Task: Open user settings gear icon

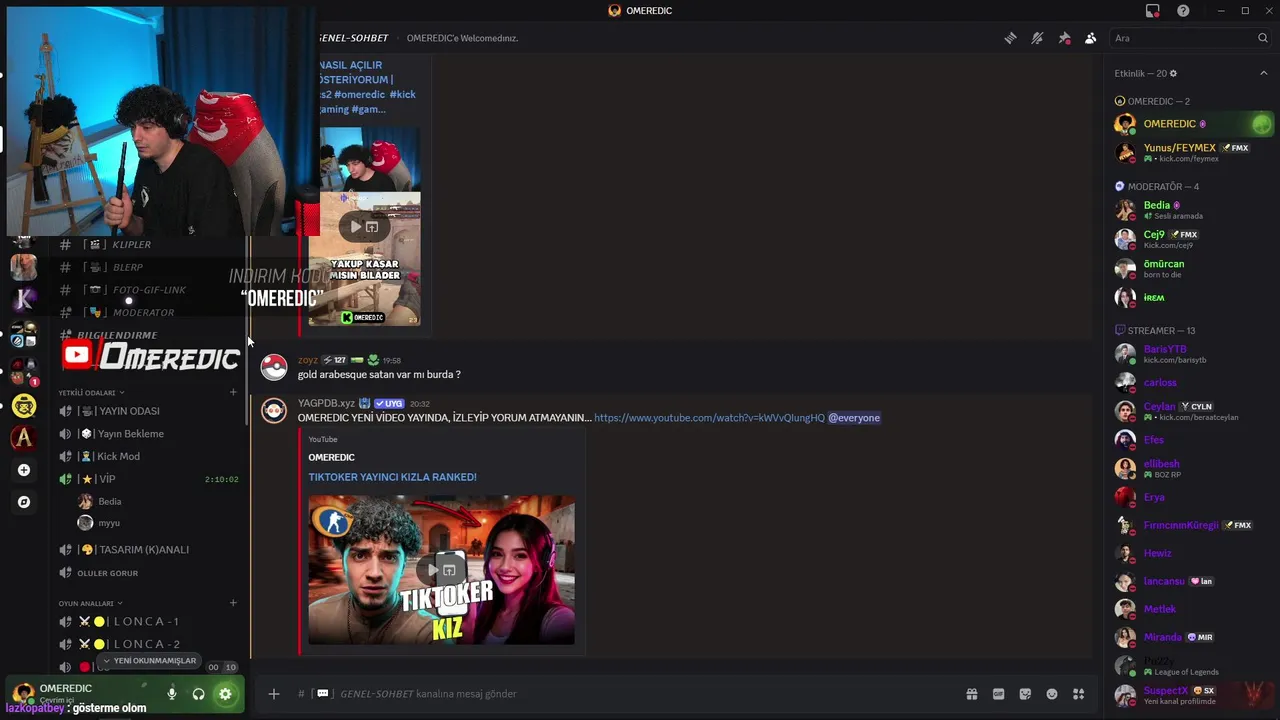Action: pos(225,694)
